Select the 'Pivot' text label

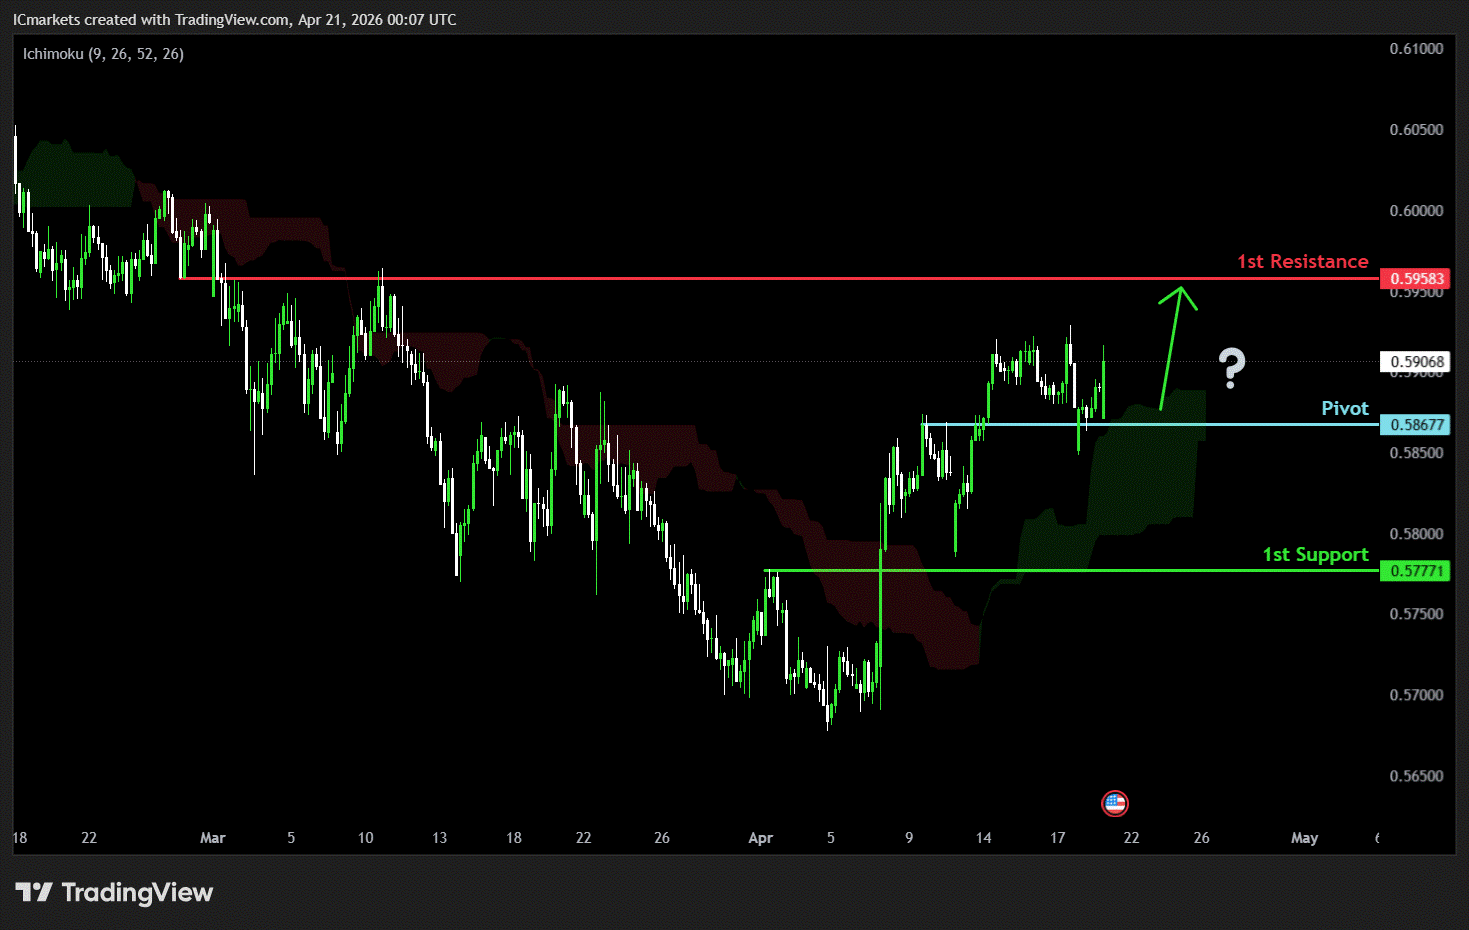[1344, 408]
